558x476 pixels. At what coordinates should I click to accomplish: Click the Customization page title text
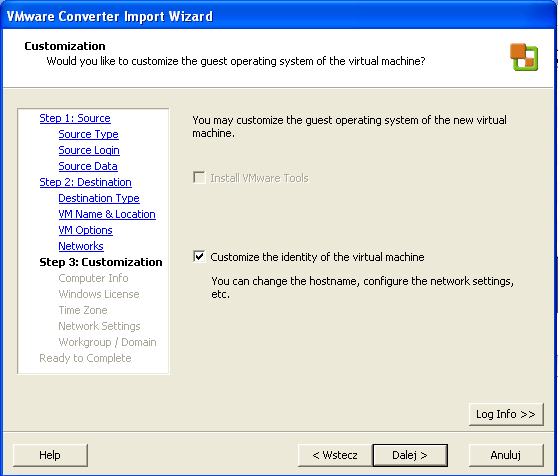tap(65, 46)
